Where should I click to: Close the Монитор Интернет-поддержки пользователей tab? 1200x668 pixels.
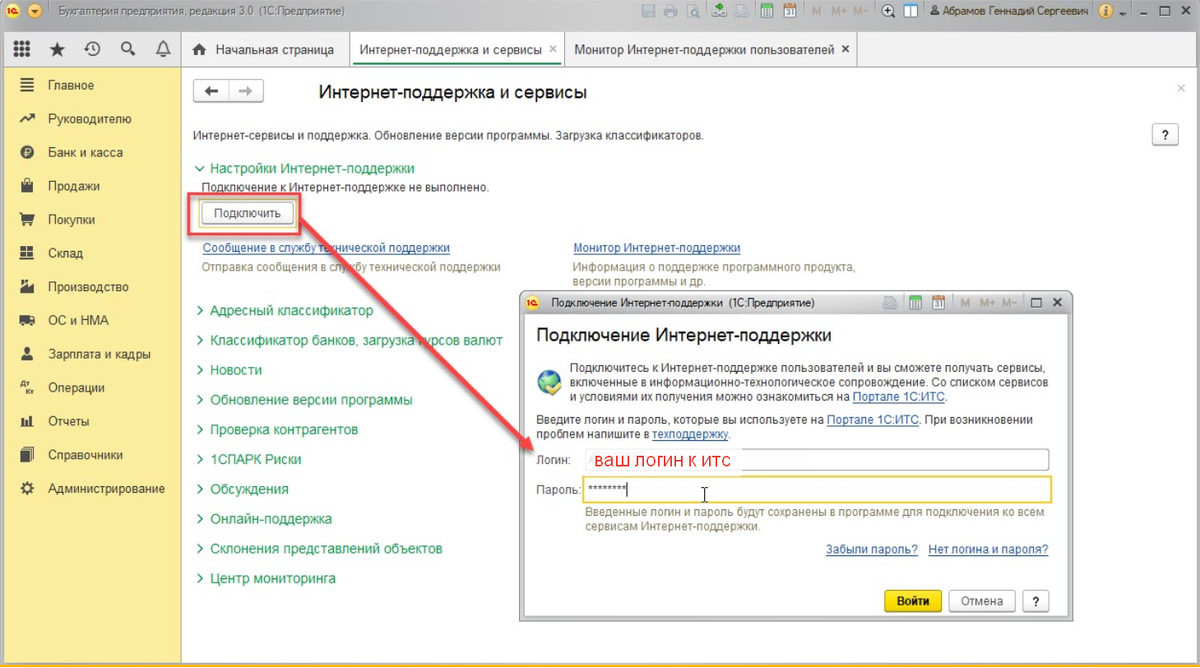845,49
